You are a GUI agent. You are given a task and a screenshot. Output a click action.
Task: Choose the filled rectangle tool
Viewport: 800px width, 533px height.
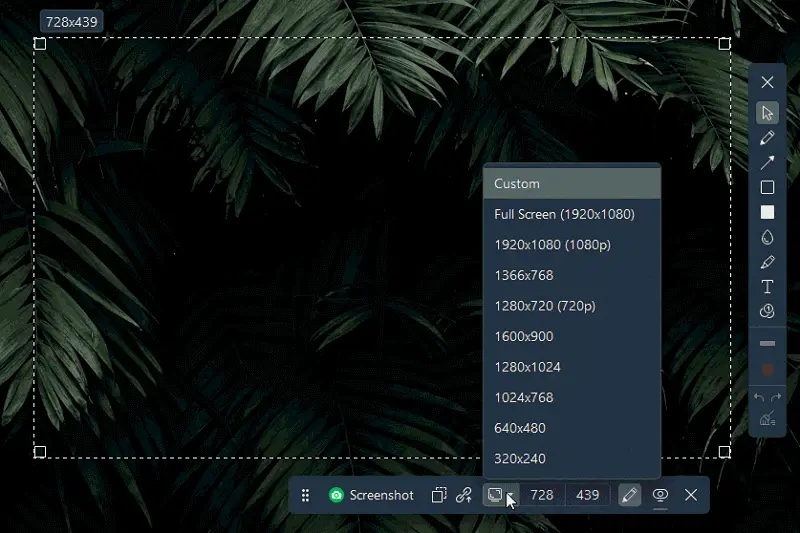pos(767,212)
